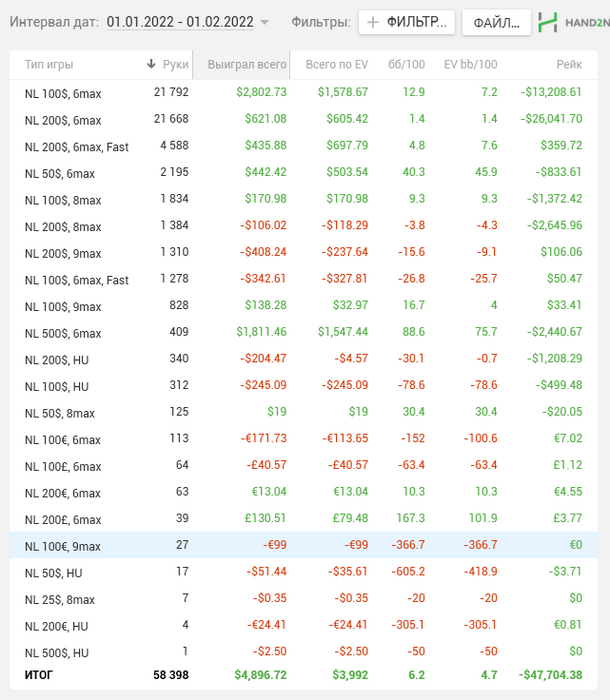
Task: Select the NL 200$, 6max, Fast row
Action: 303,146
